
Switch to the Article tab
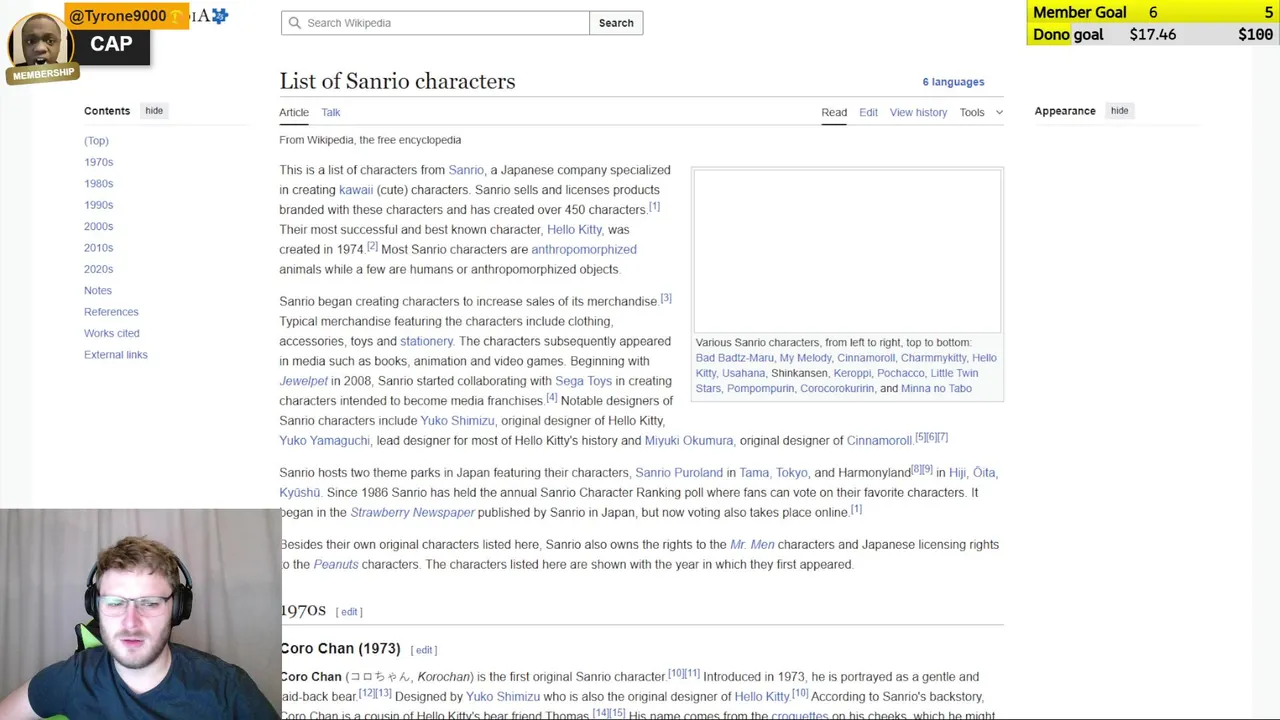(x=294, y=112)
